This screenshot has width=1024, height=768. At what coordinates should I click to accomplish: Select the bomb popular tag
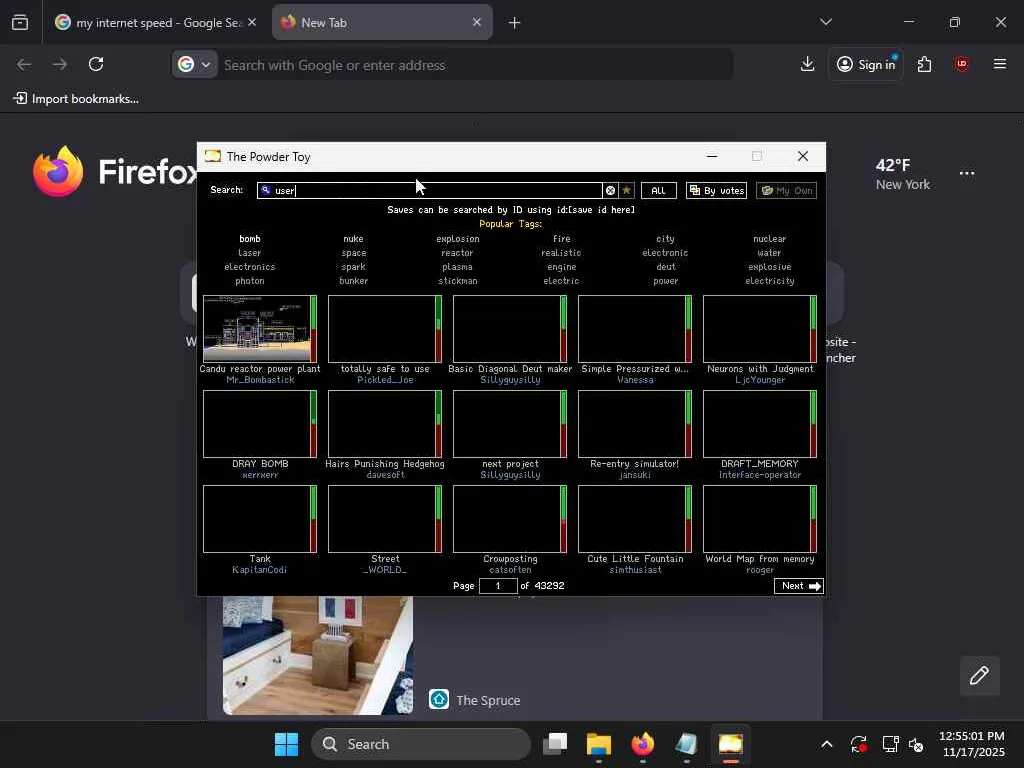[x=249, y=239]
